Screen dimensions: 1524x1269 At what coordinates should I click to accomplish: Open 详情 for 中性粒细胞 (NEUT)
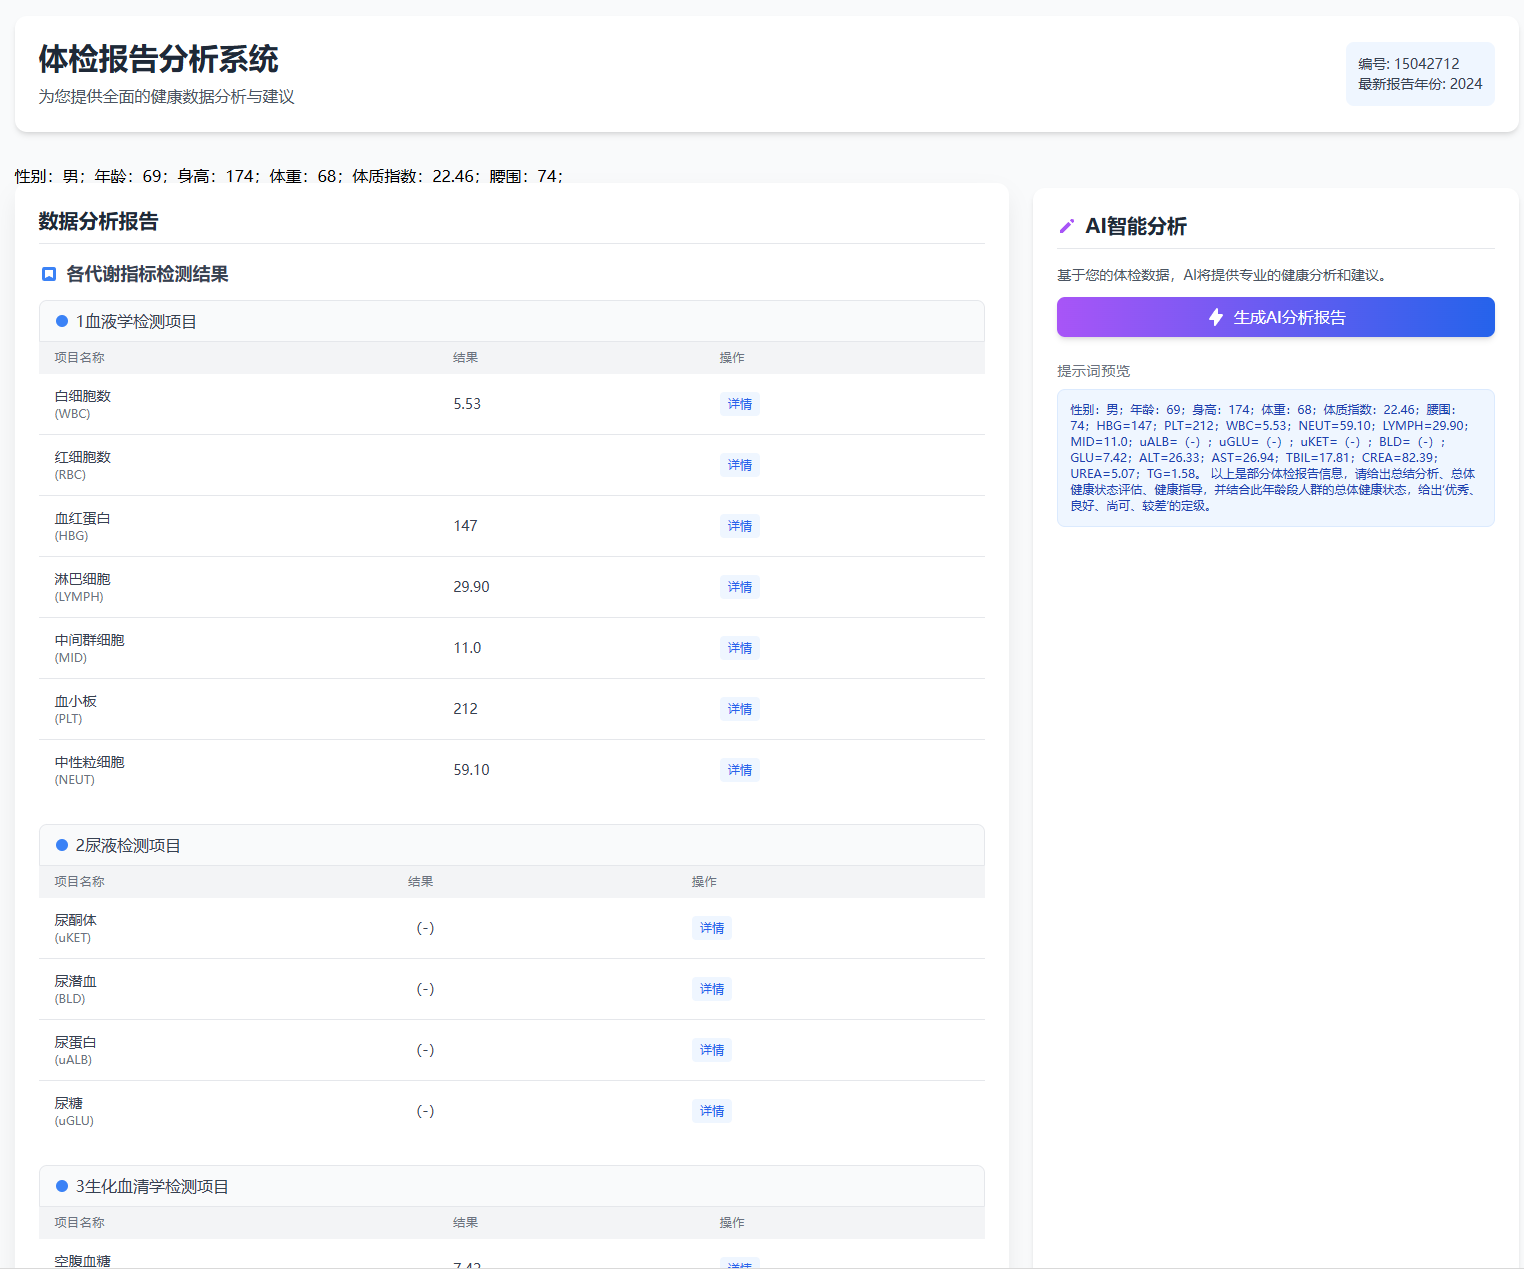click(739, 770)
